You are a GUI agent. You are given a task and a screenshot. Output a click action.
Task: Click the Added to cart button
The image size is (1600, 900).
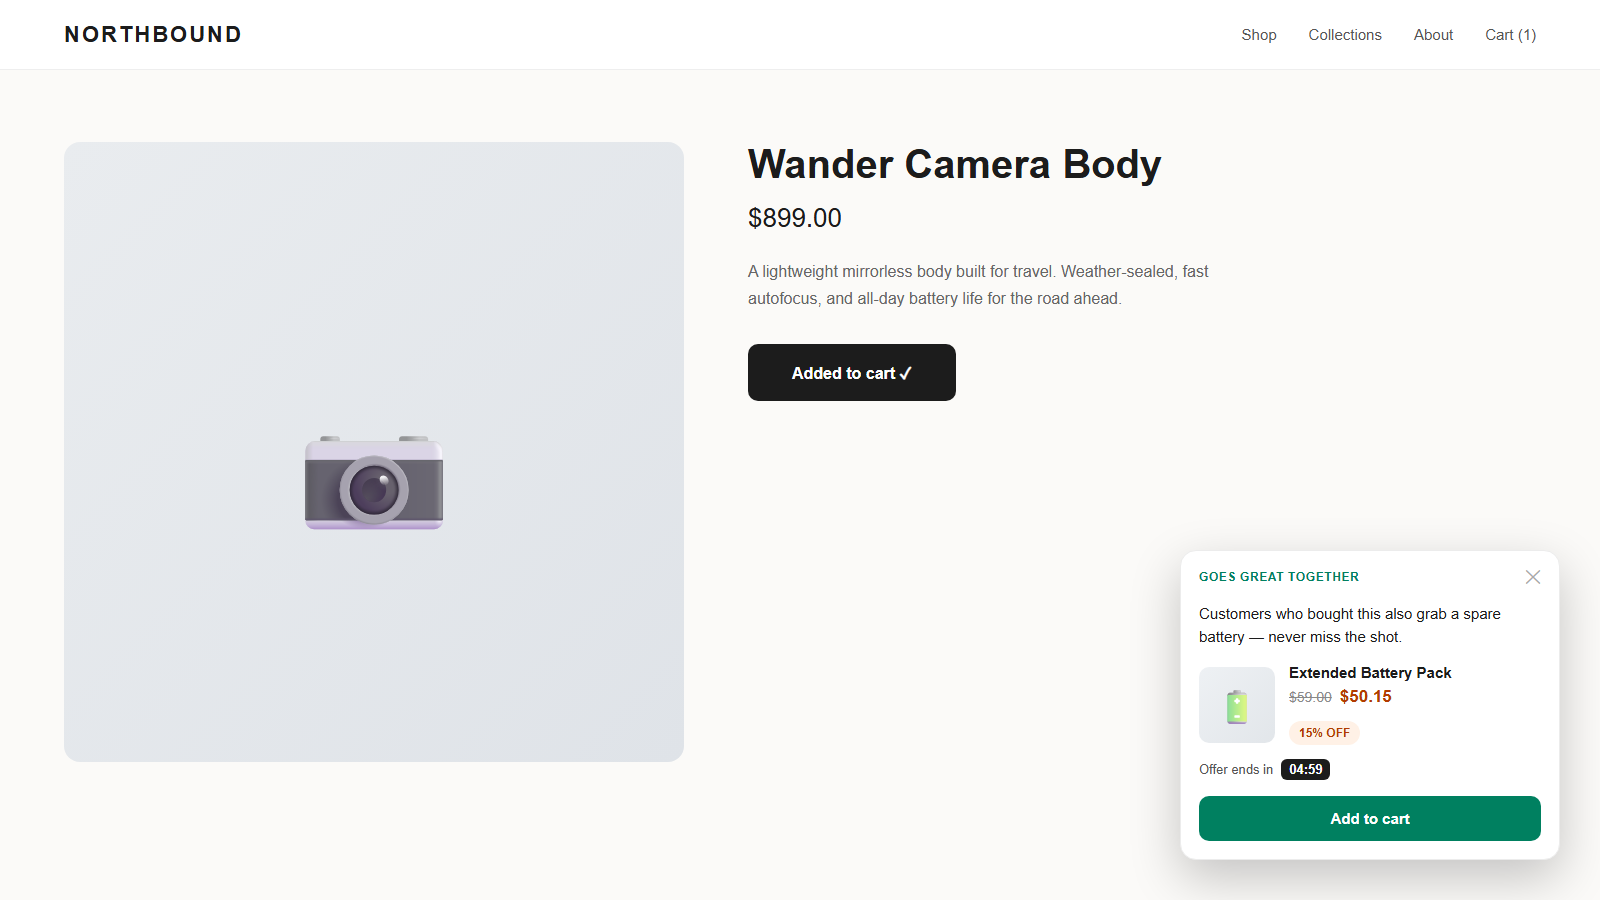(852, 373)
